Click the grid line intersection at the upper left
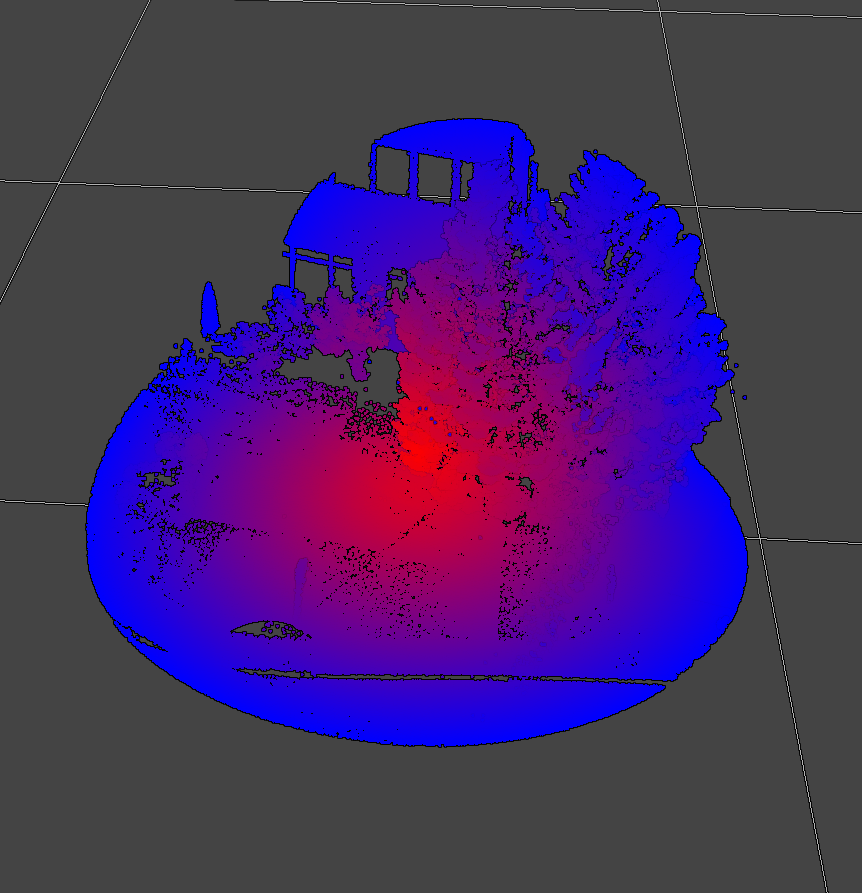Image resolution: width=862 pixels, height=893 pixels. [59, 182]
